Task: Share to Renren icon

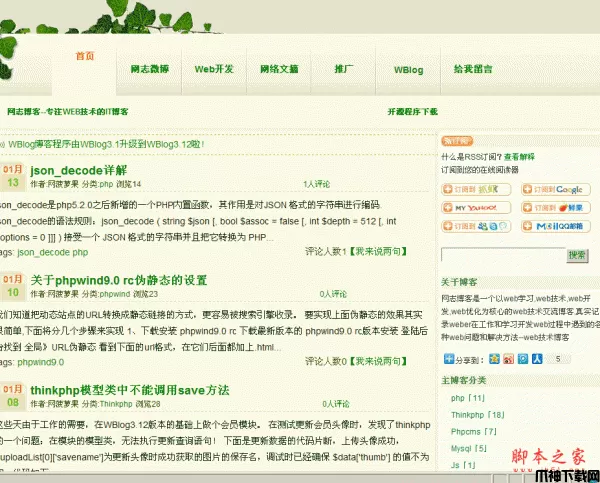Action: [537, 359]
